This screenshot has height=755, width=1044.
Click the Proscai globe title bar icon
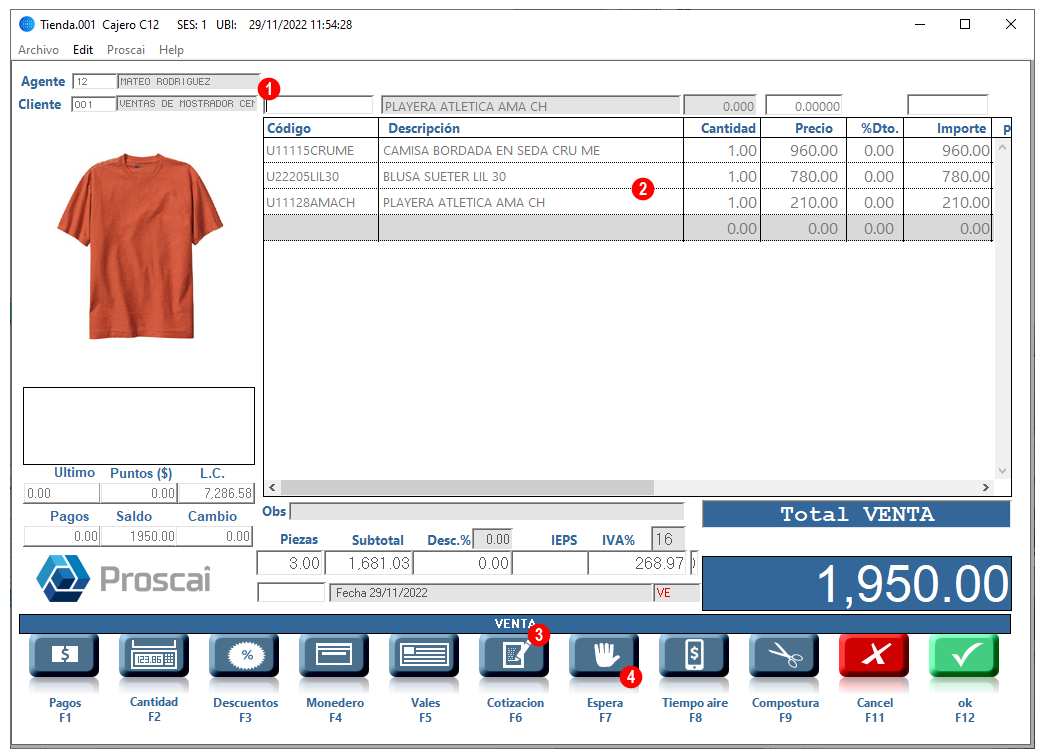(x=27, y=25)
